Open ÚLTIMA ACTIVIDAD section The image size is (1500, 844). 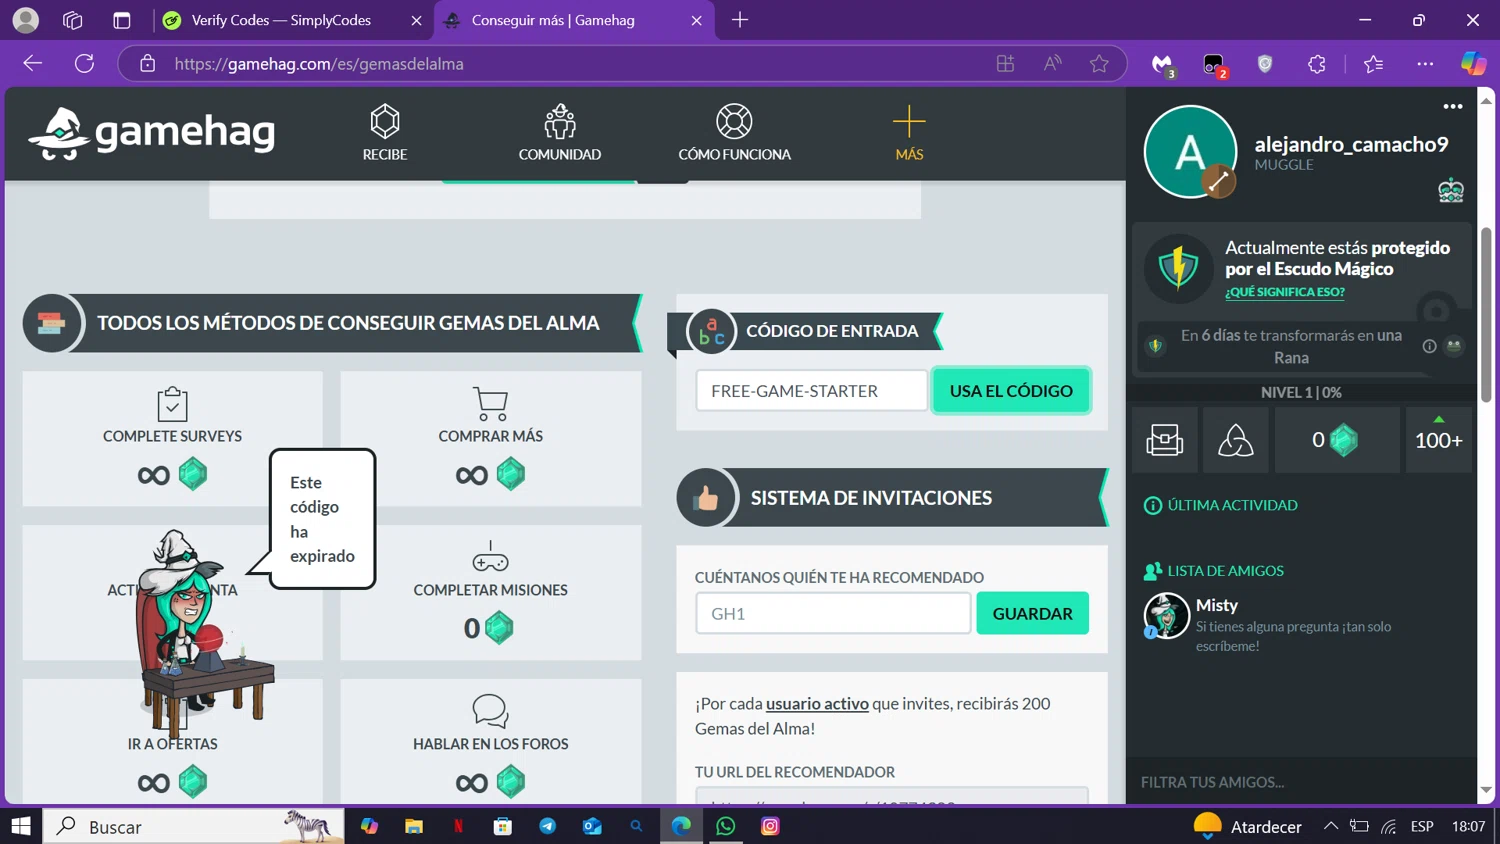[x=1221, y=505]
